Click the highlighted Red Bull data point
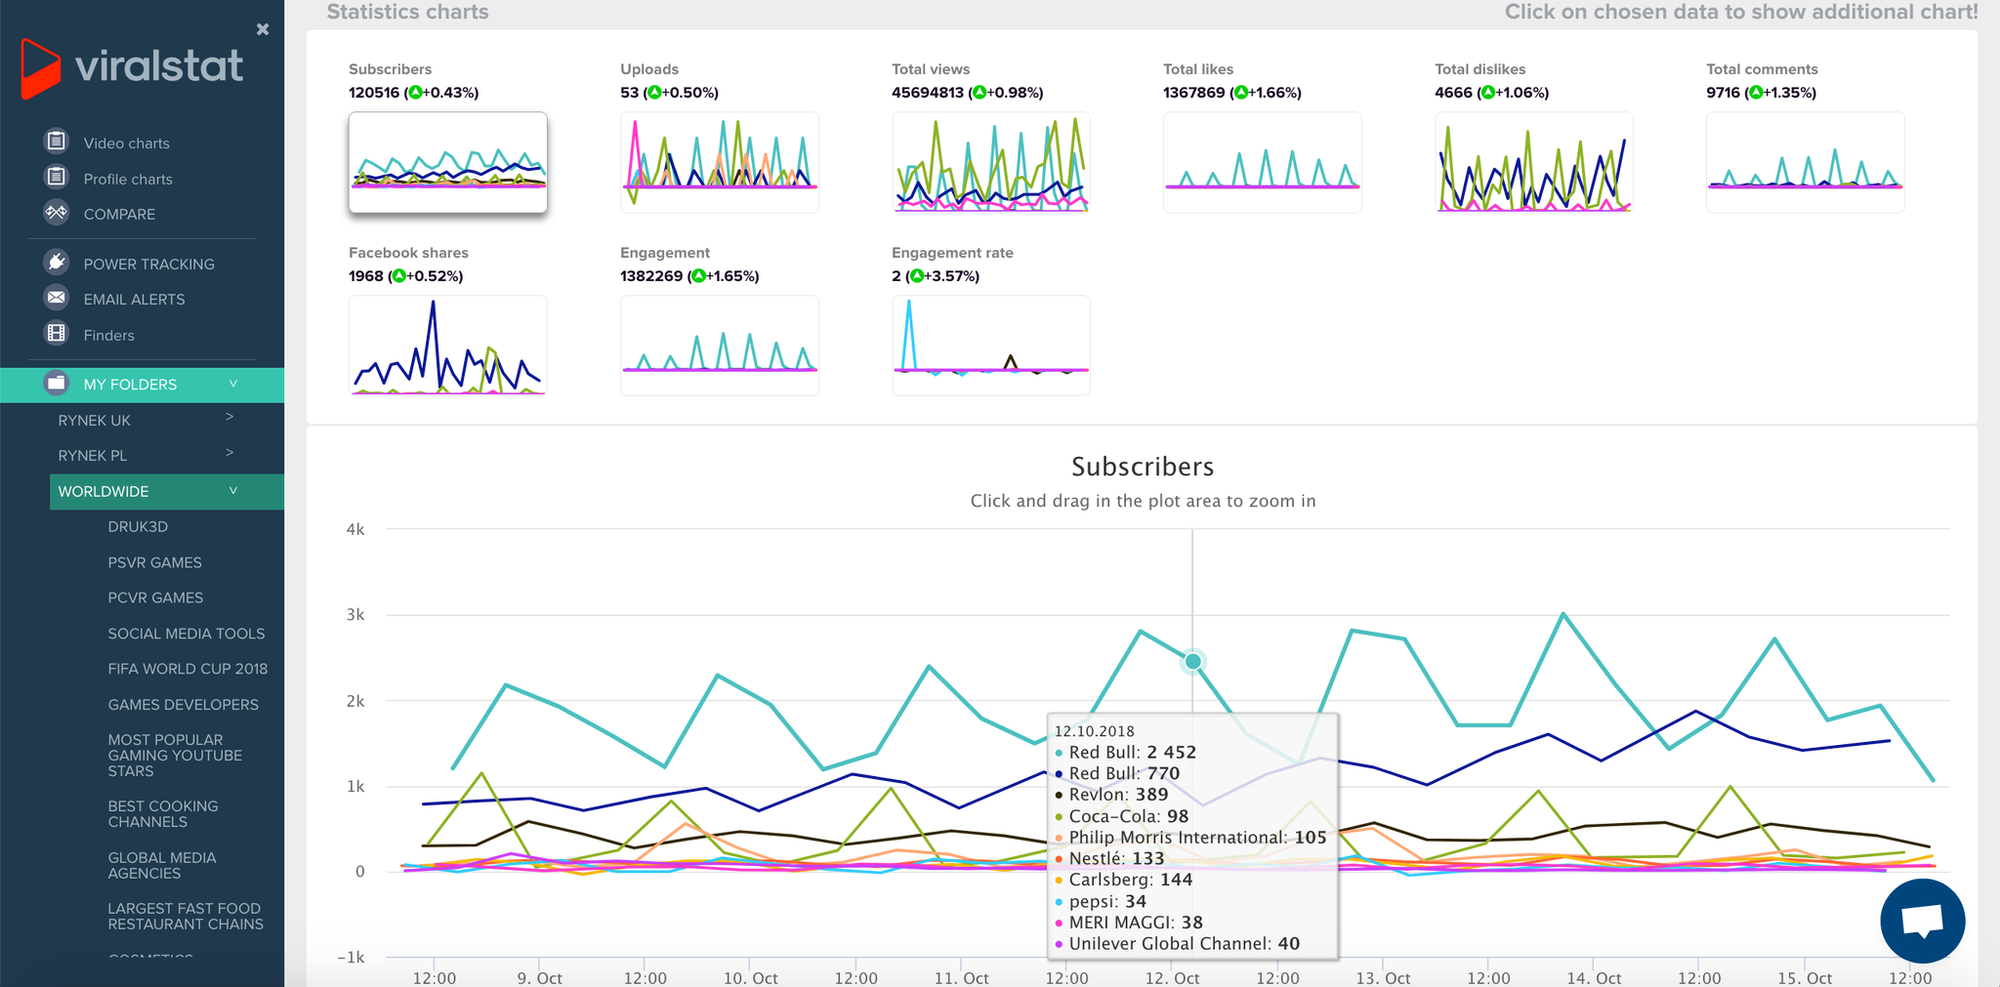2000x987 pixels. pos(1193,661)
